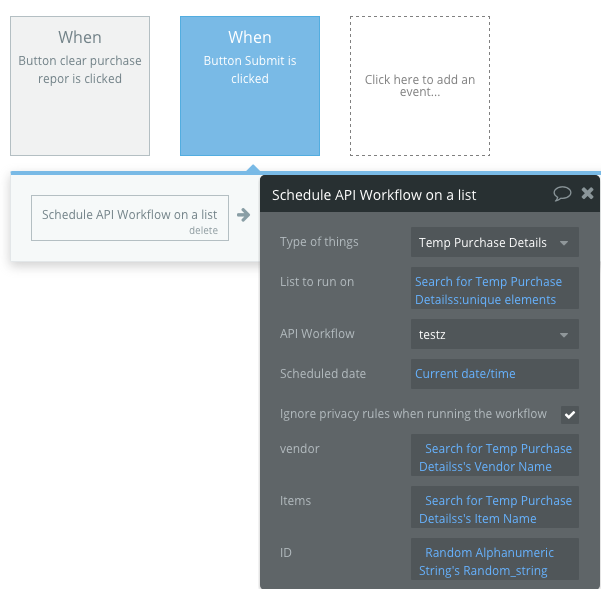This screenshot has width=601, height=589.
Task: Click the ID Random Alphanumeric String field
Action: click(494, 561)
